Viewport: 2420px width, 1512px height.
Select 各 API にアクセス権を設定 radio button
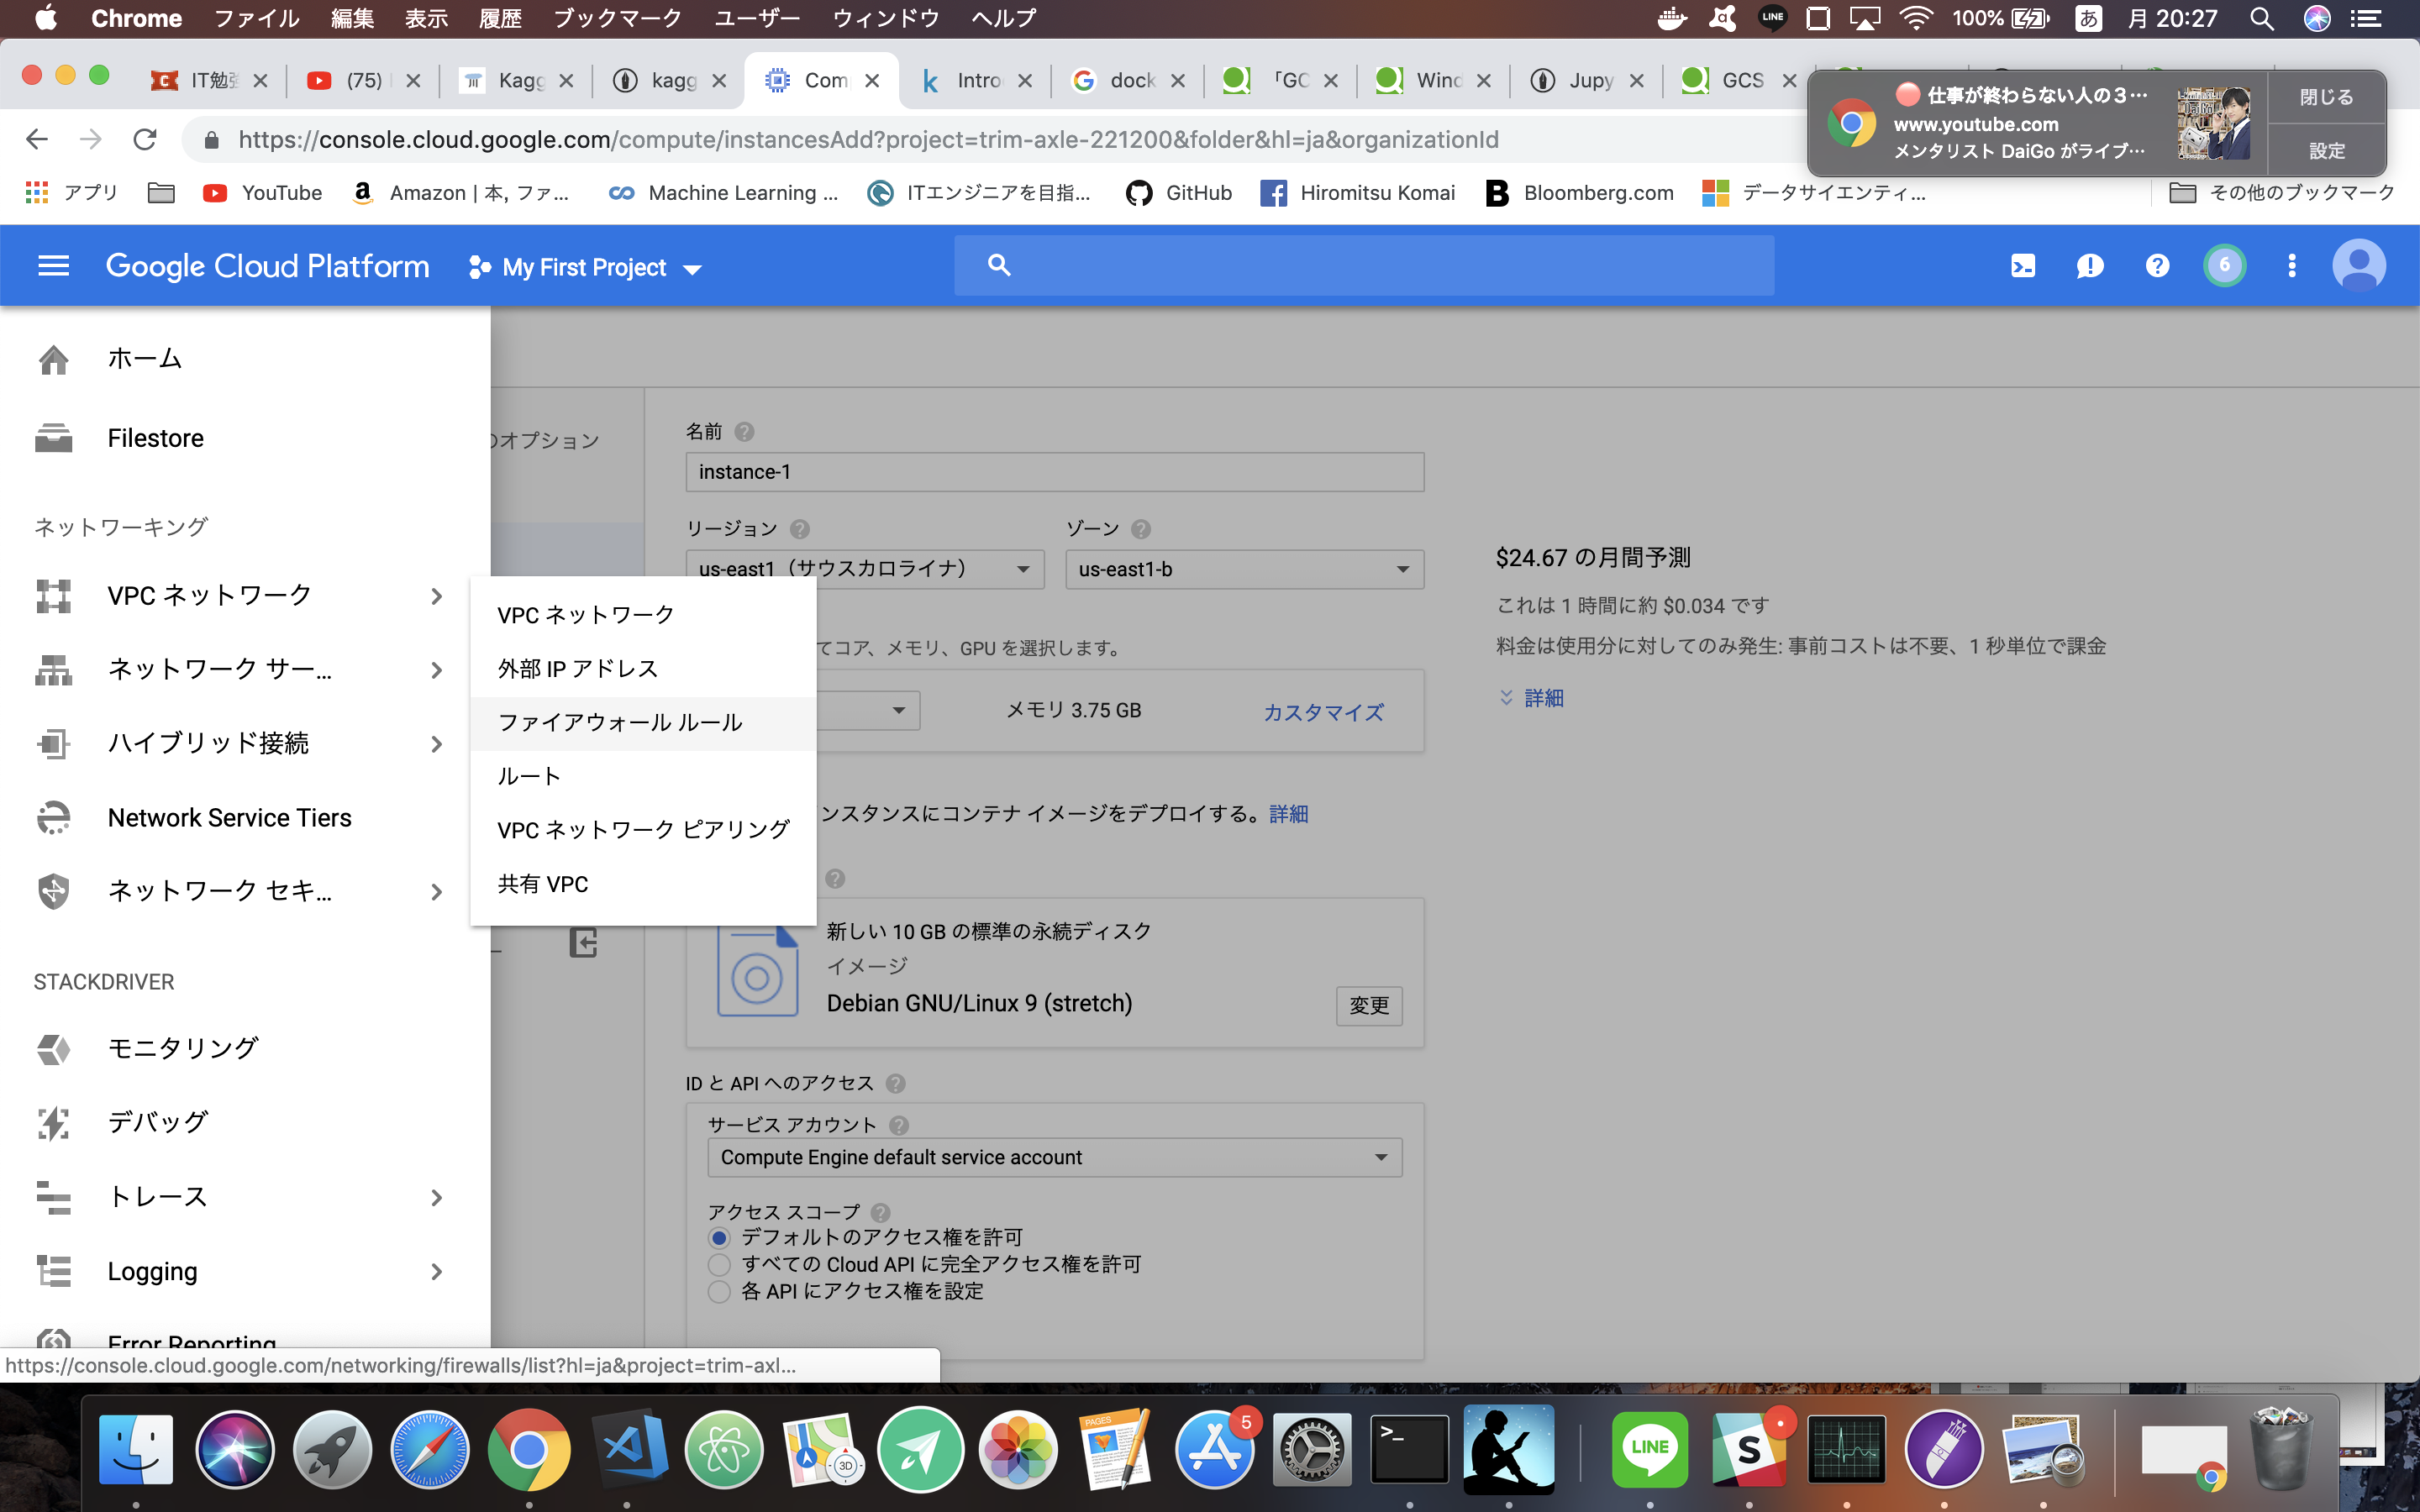pyautogui.click(x=719, y=1289)
